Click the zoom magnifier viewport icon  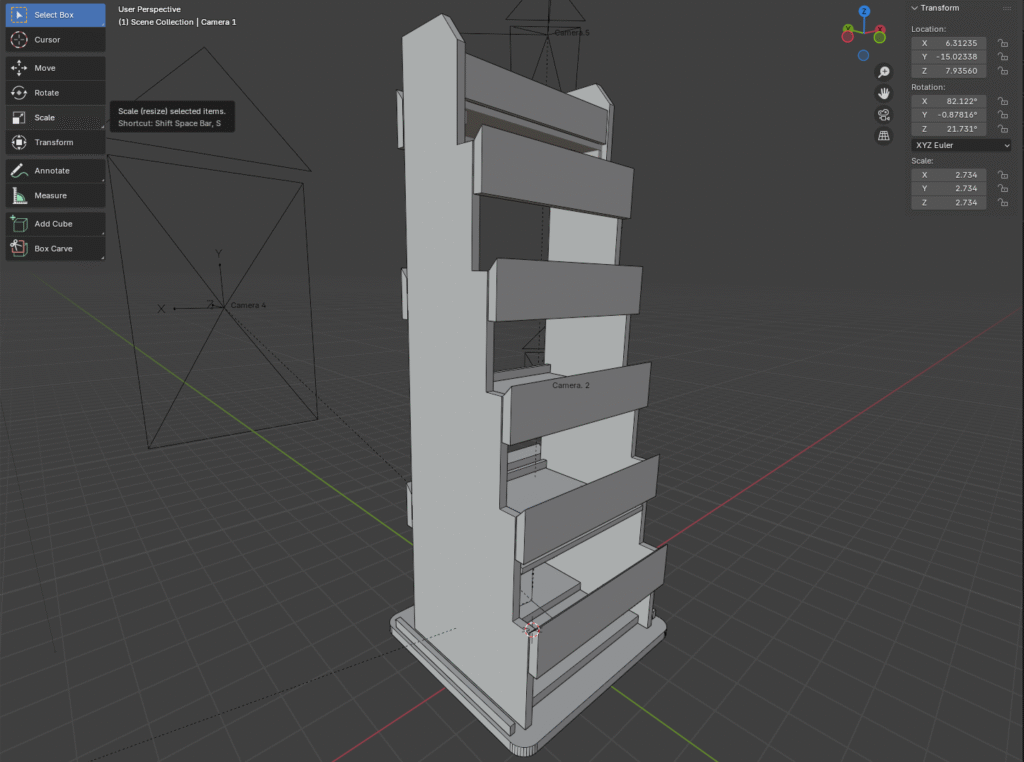(884, 72)
